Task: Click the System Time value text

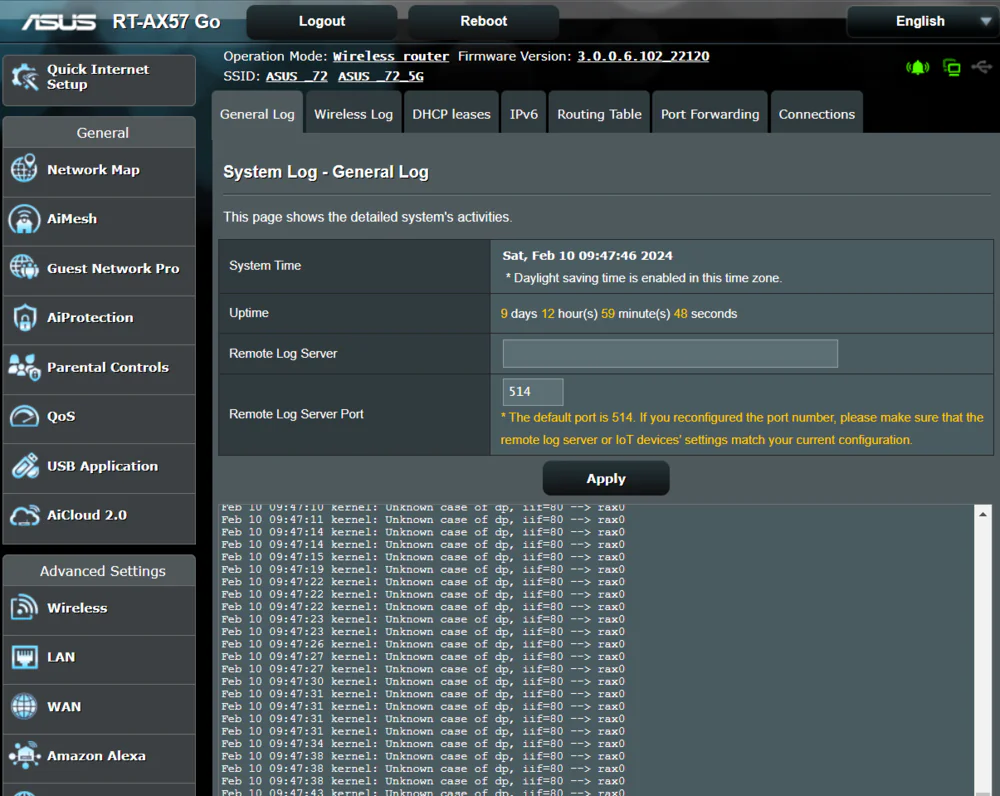Action: [587, 256]
